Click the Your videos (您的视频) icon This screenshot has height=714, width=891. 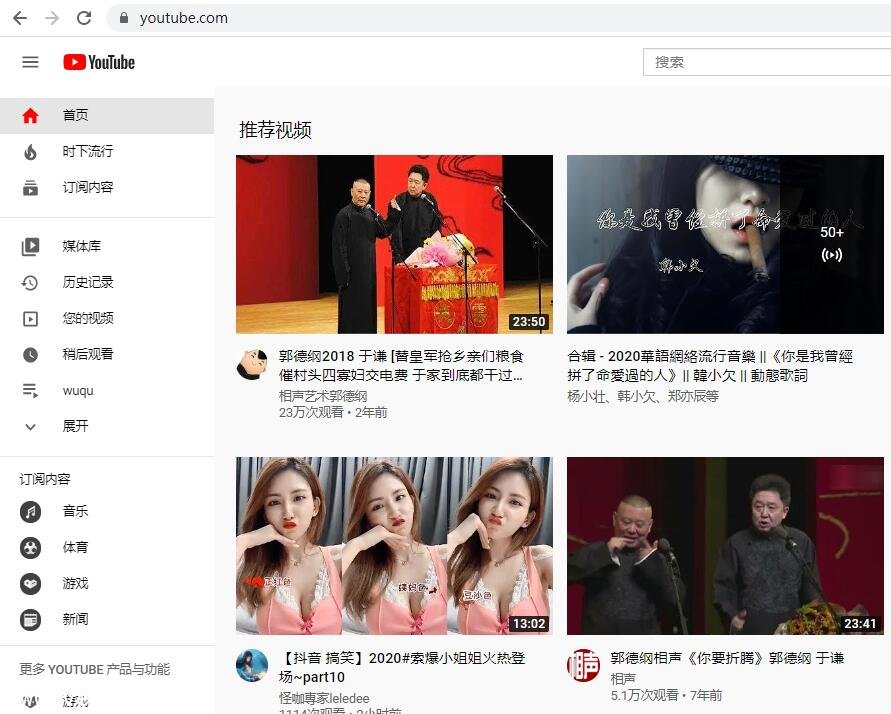[x=30, y=319]
